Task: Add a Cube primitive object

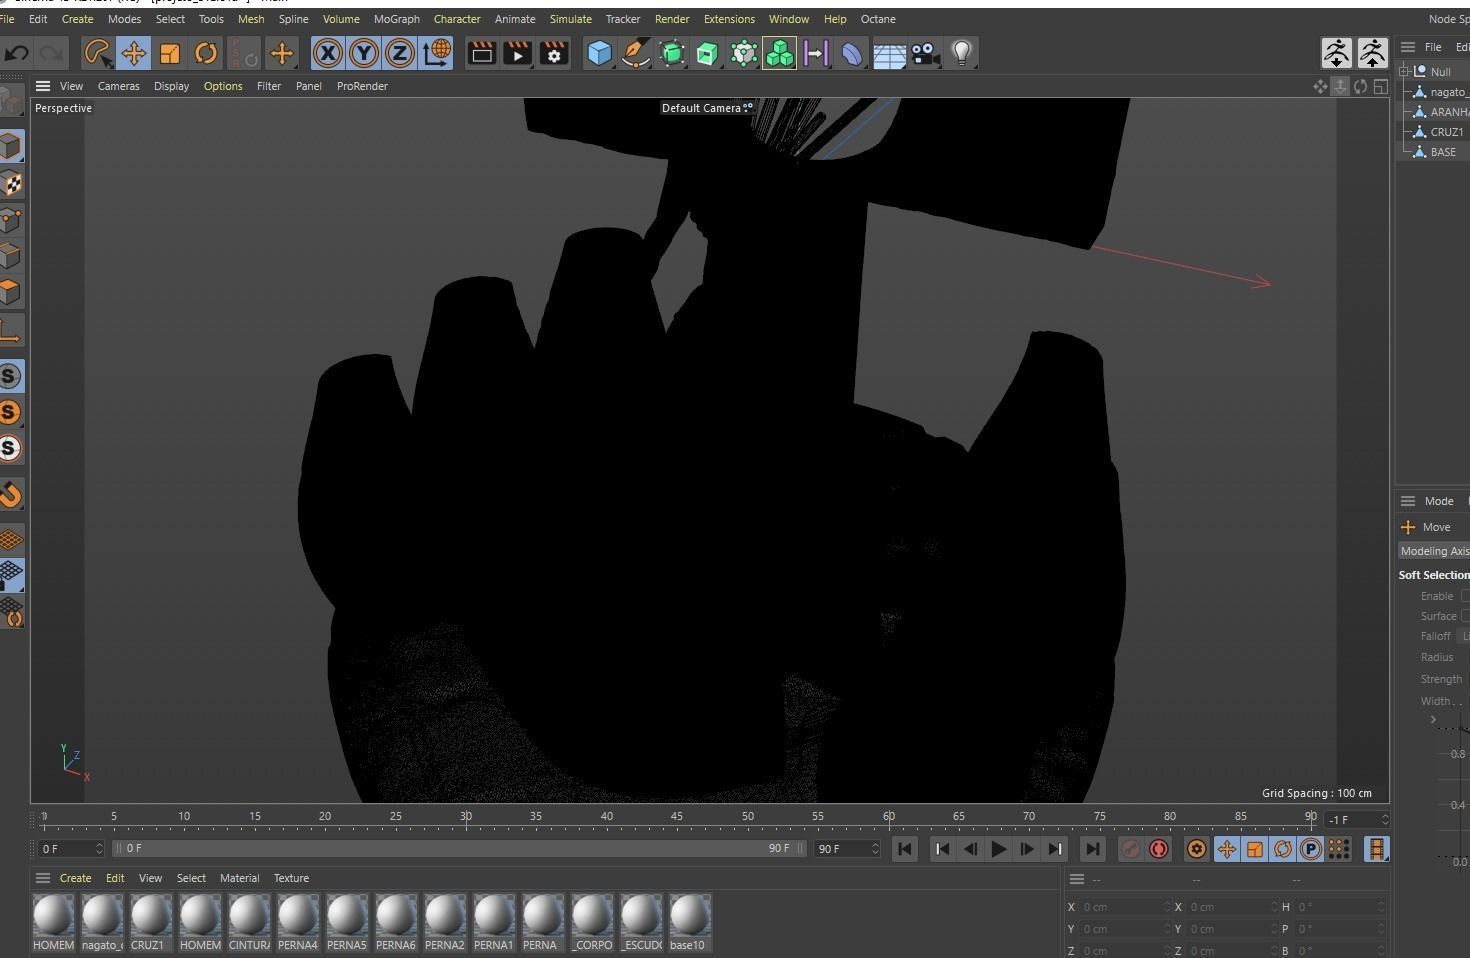Action: (x=599, y=53)
